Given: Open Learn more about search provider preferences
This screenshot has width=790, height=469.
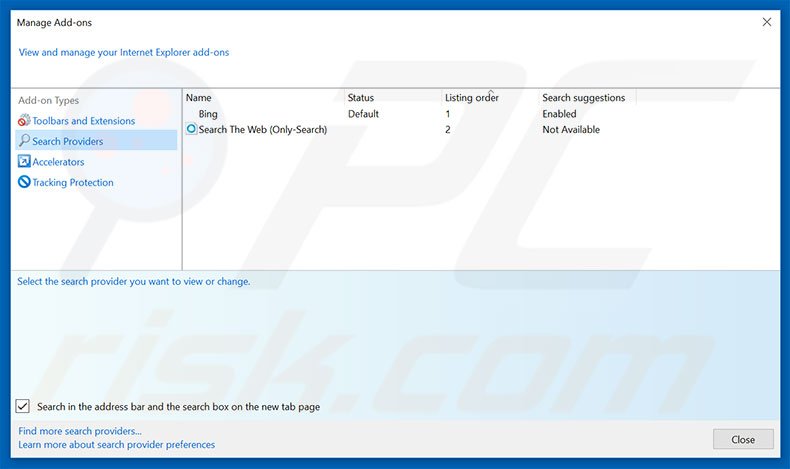Looking at the screenshot, I should point(116,445).
